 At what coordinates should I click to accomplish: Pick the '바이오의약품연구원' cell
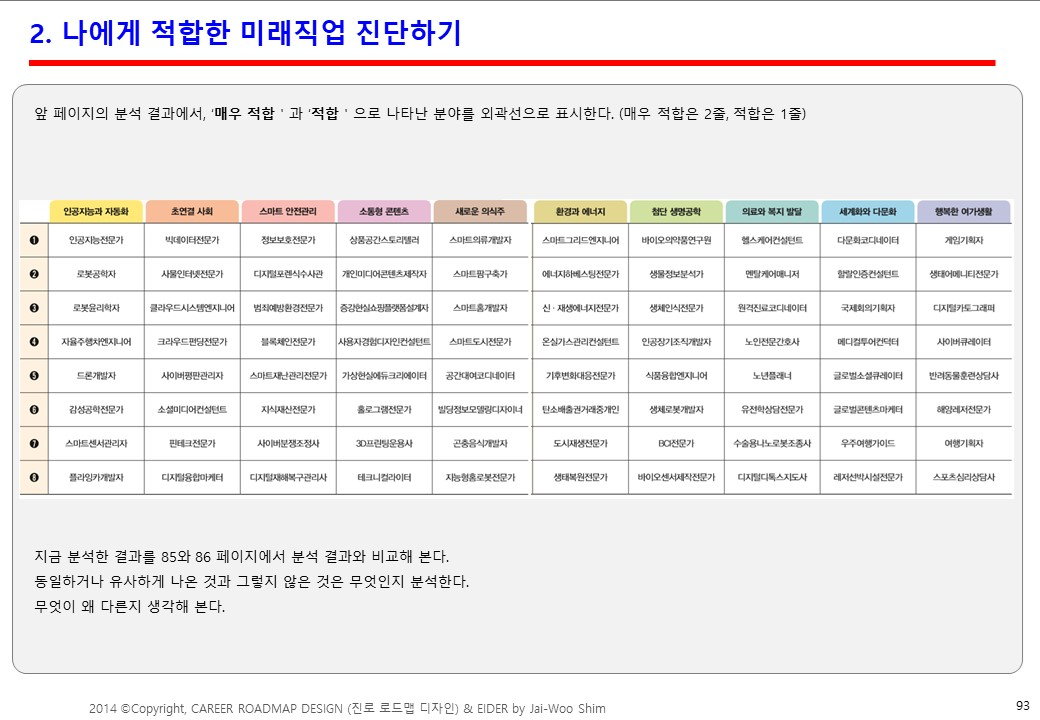(676, 240)
